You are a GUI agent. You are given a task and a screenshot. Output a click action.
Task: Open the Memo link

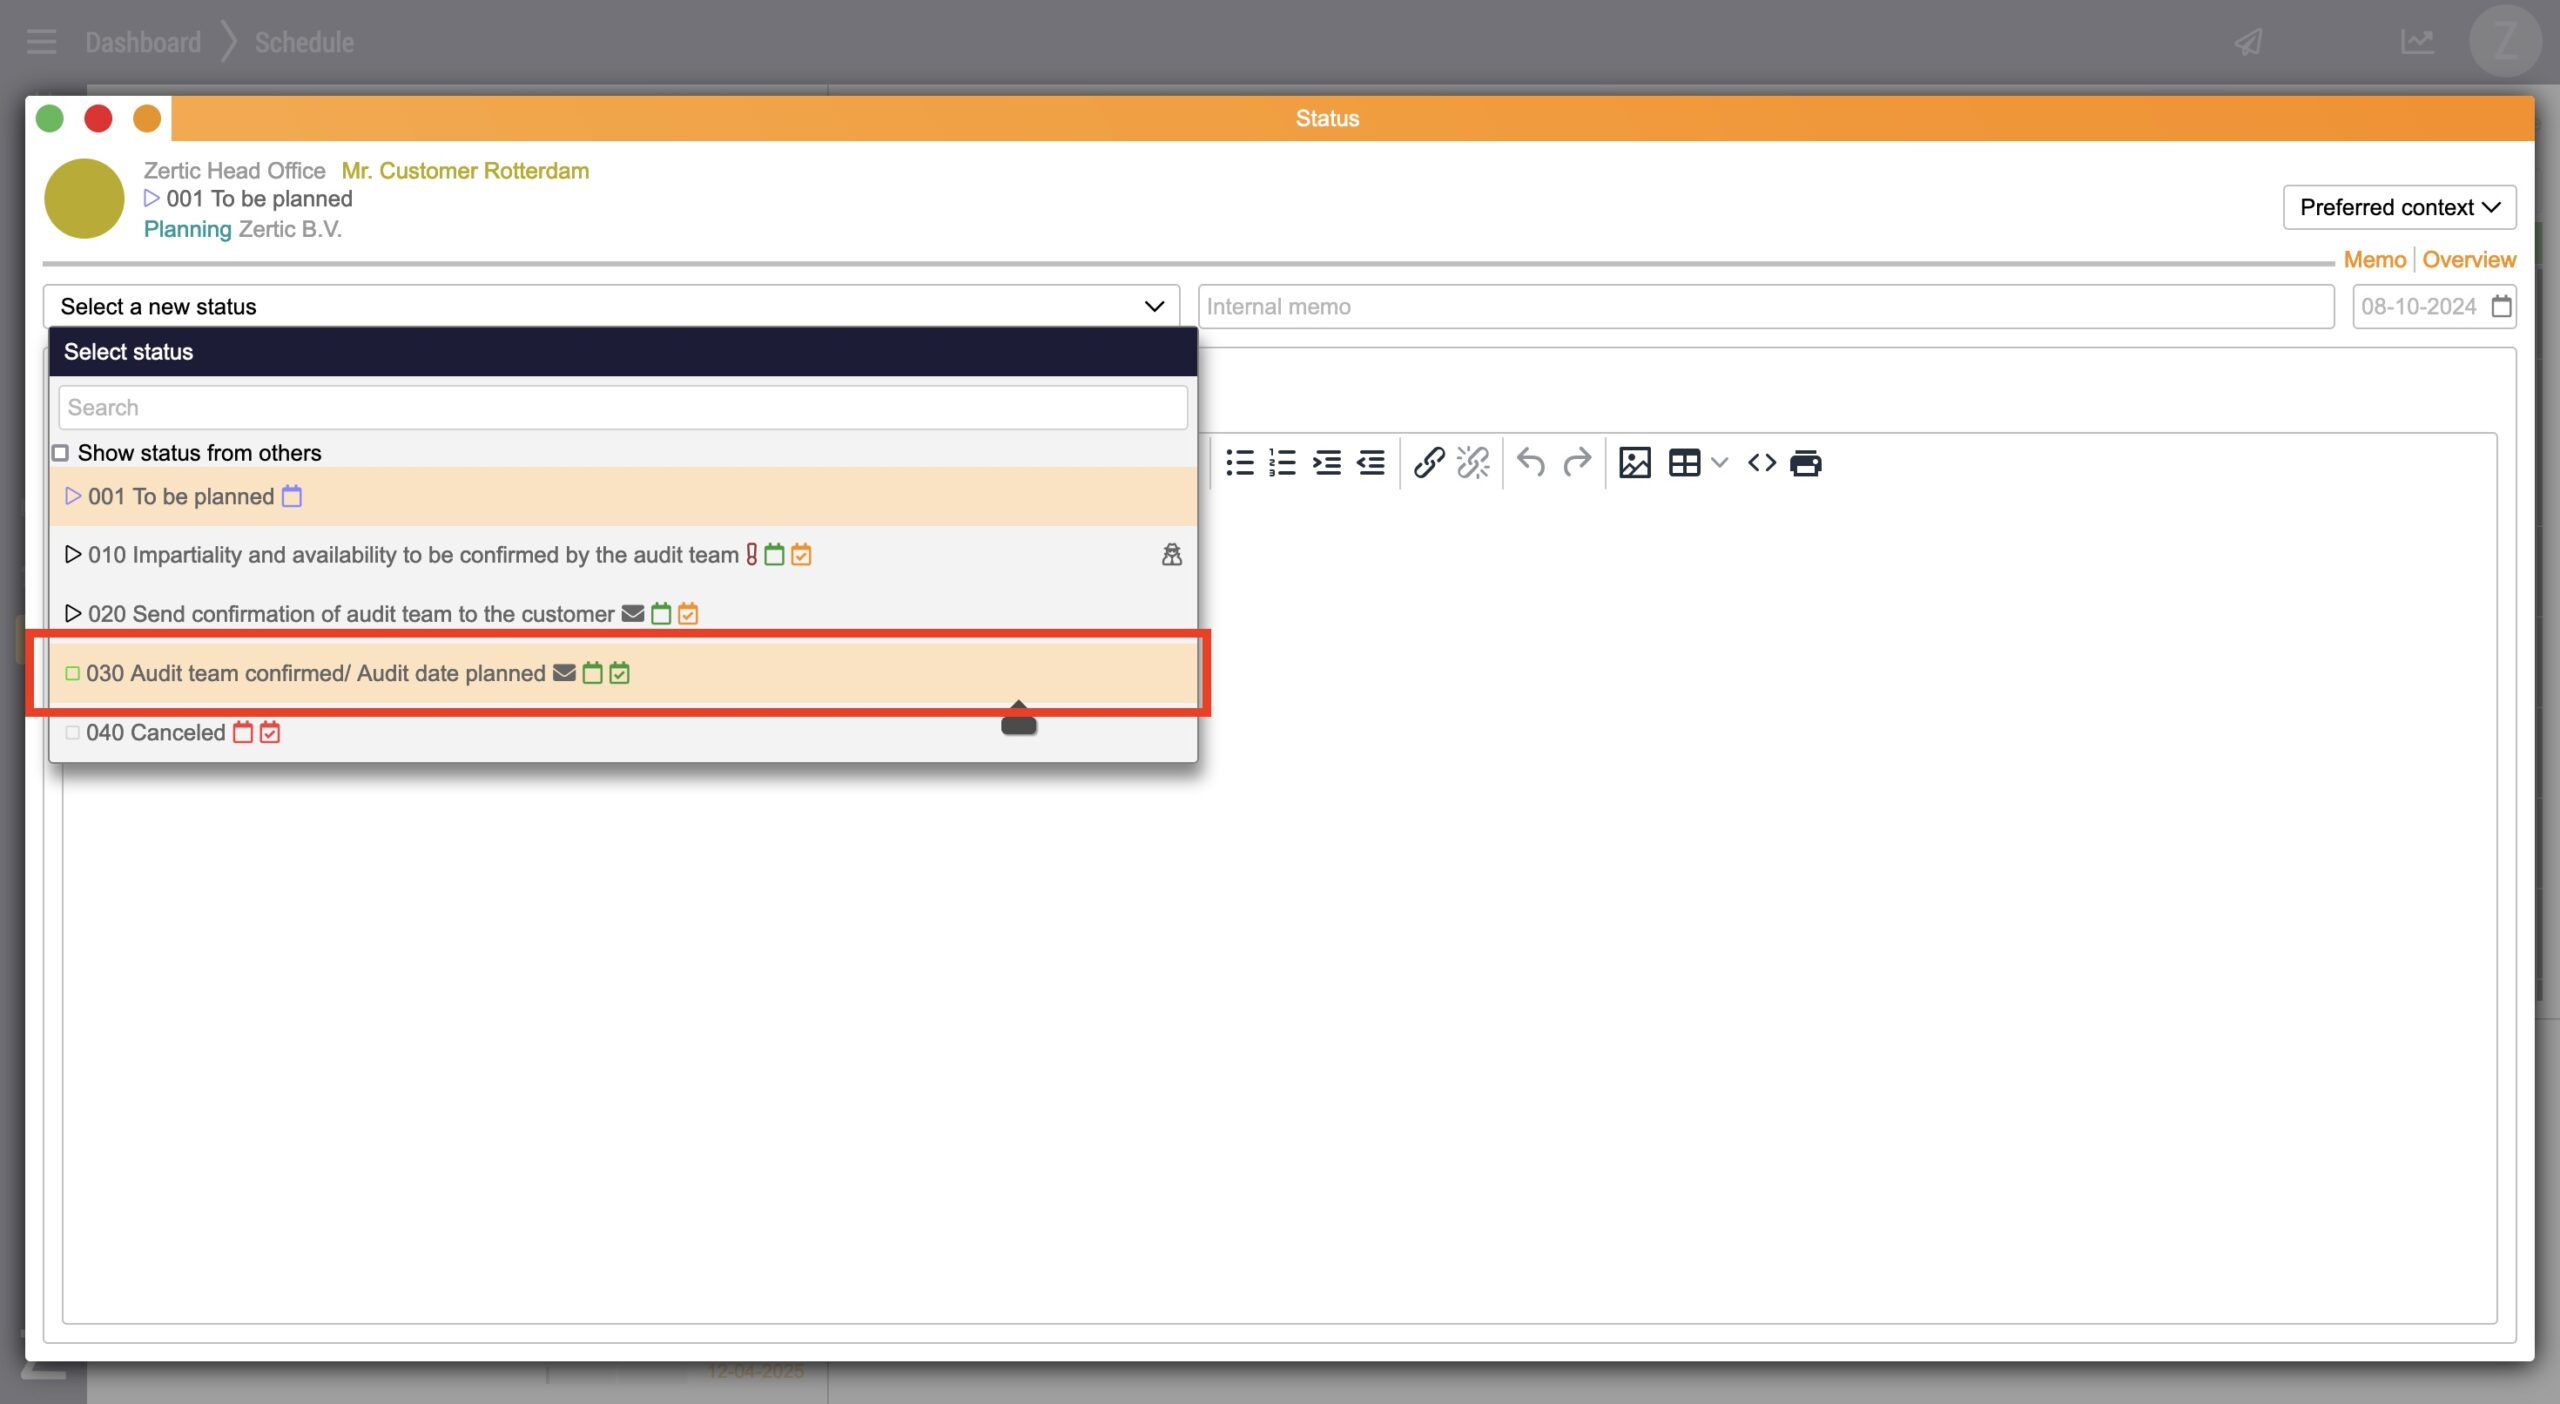click(x=2374, y=260)
